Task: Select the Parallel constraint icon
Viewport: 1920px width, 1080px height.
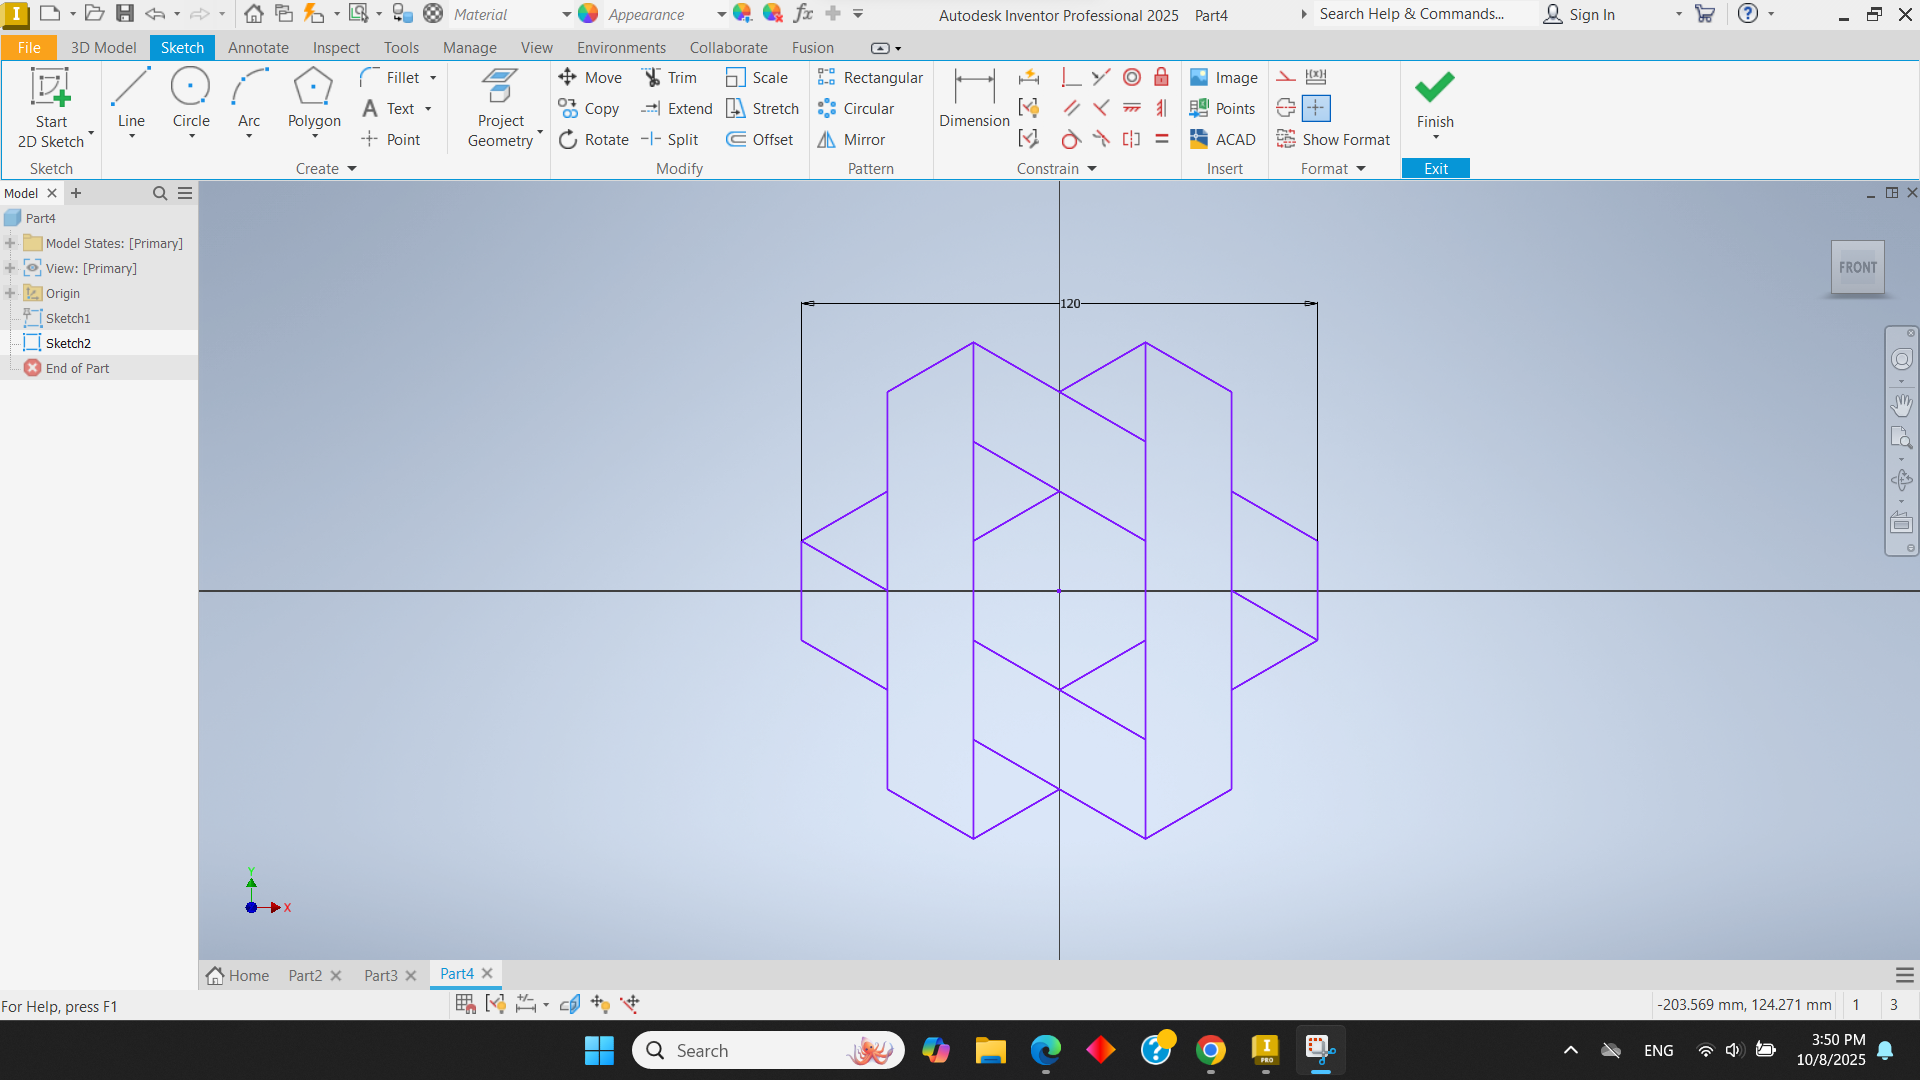Action: (x=1071, y=108)
